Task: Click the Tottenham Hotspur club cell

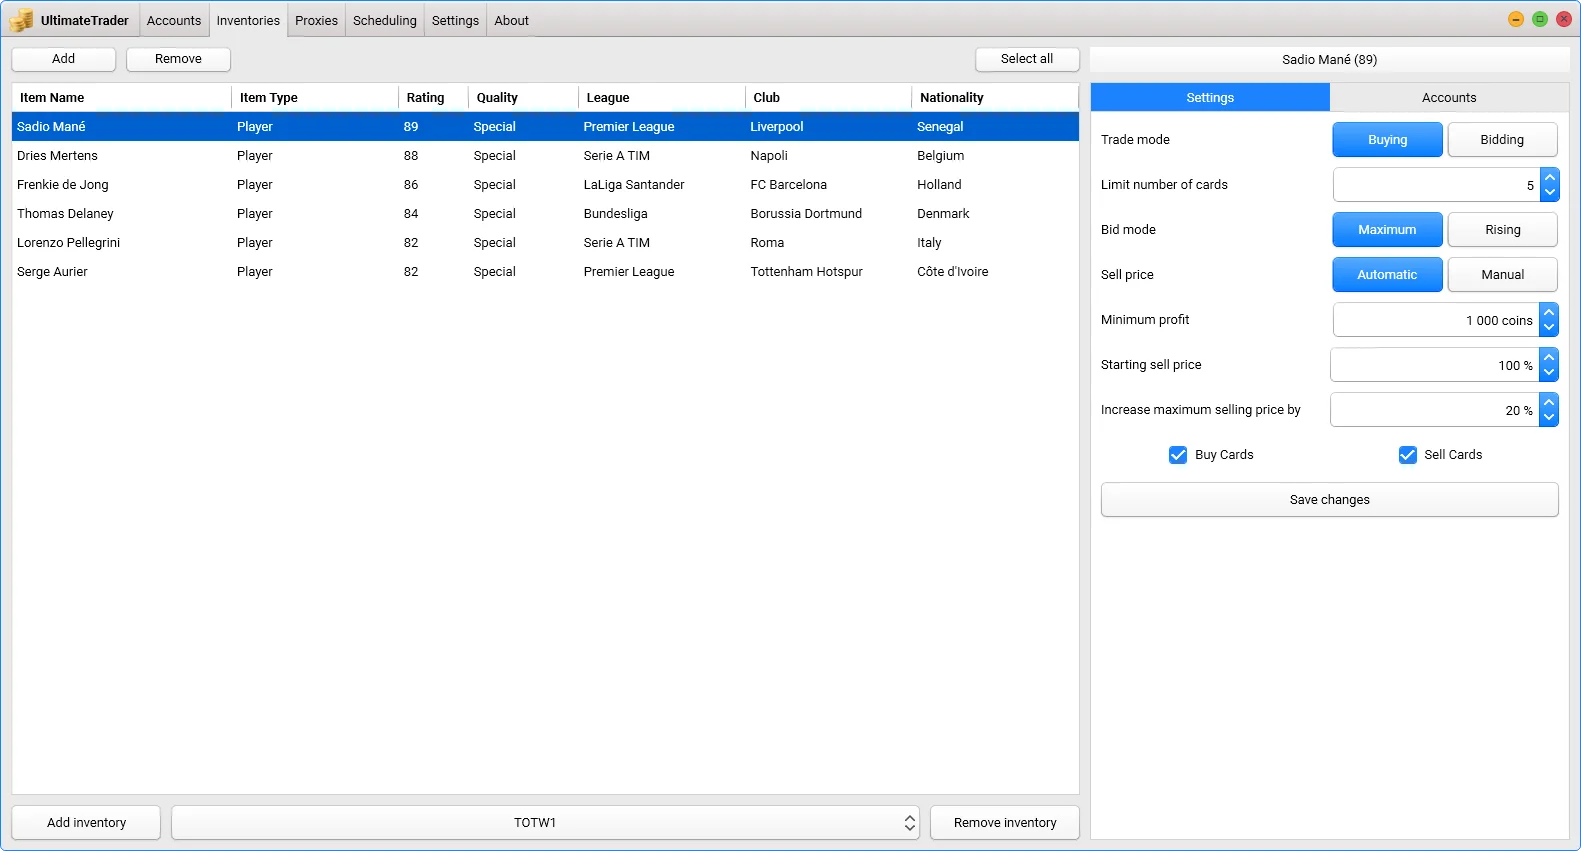Action: click(806, 272)
